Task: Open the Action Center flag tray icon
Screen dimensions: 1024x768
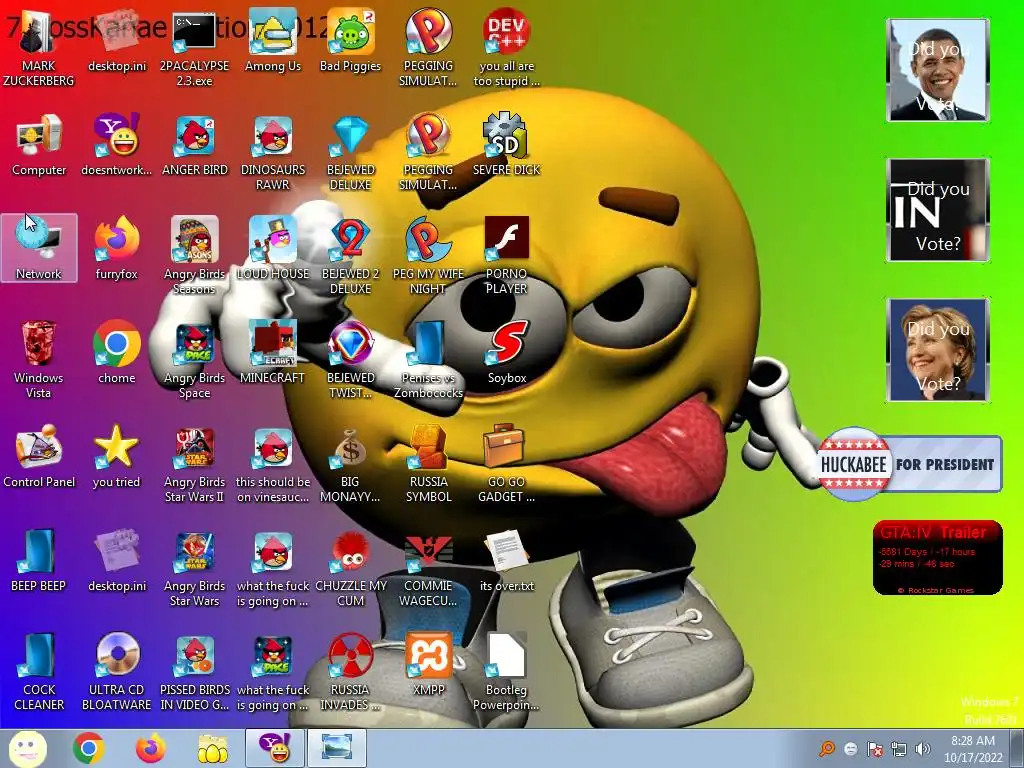Action: click(x=874, y=749)
